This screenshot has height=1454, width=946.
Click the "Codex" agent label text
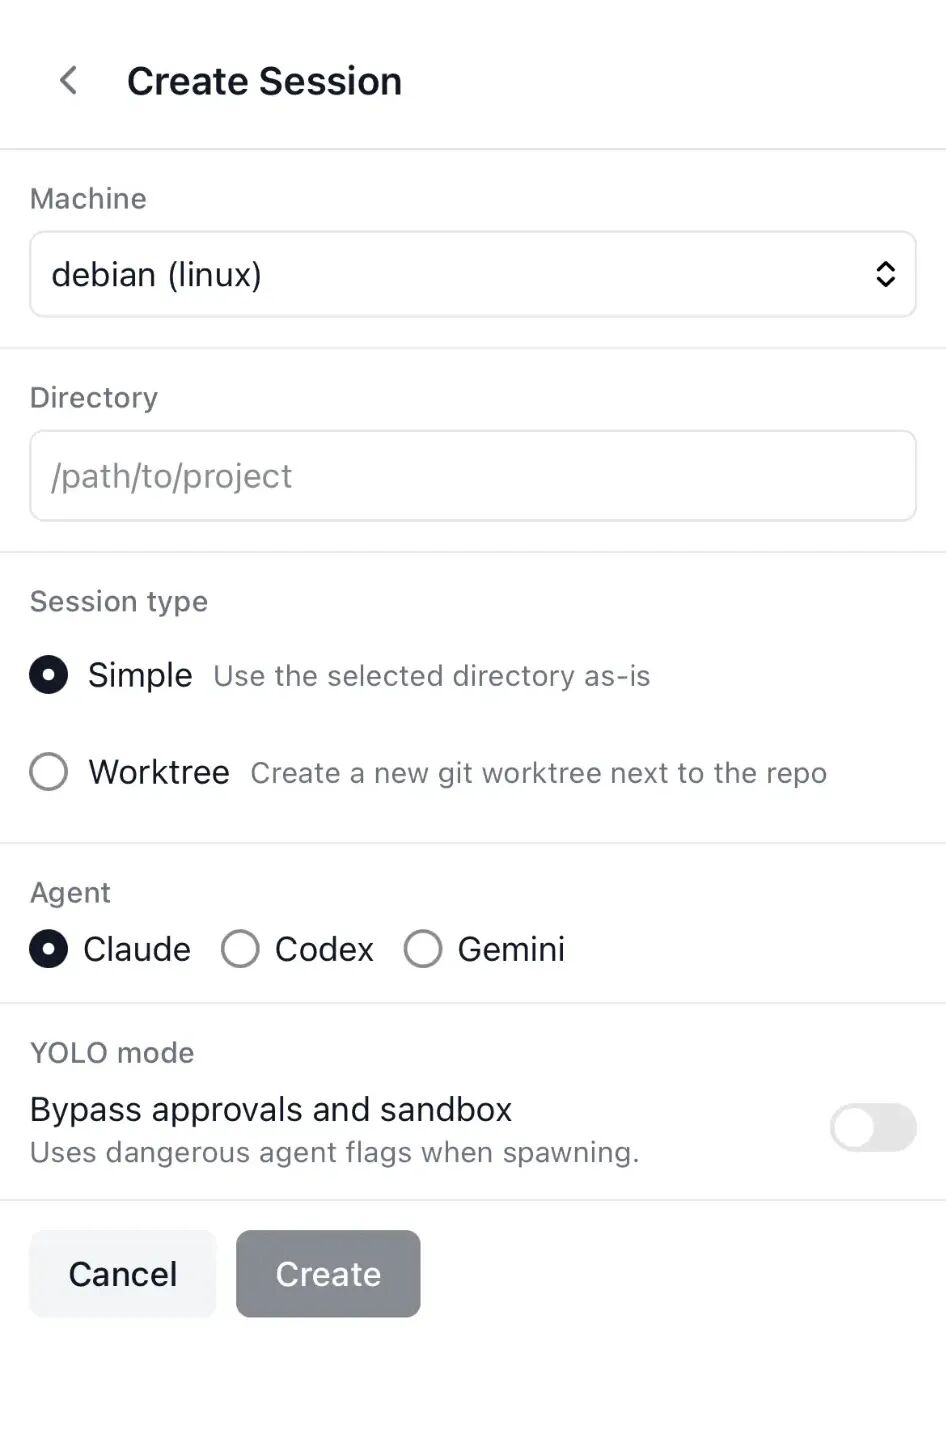click(x=324, y=949)
